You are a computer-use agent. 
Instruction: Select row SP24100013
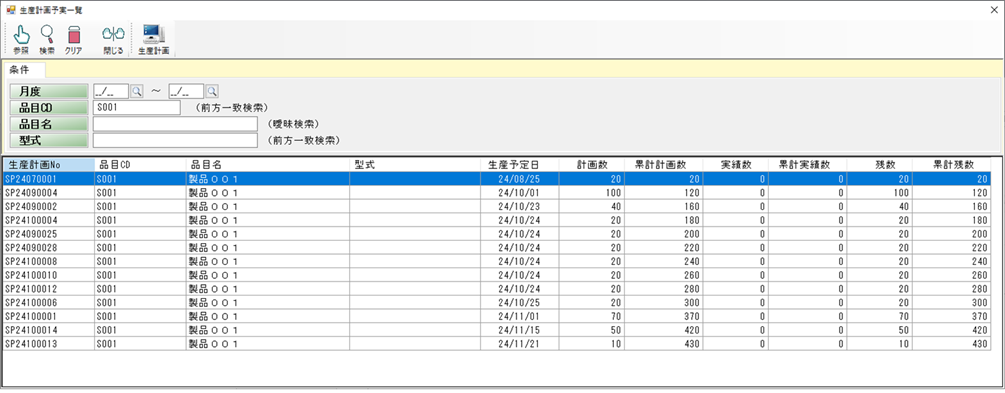point(497,344)
